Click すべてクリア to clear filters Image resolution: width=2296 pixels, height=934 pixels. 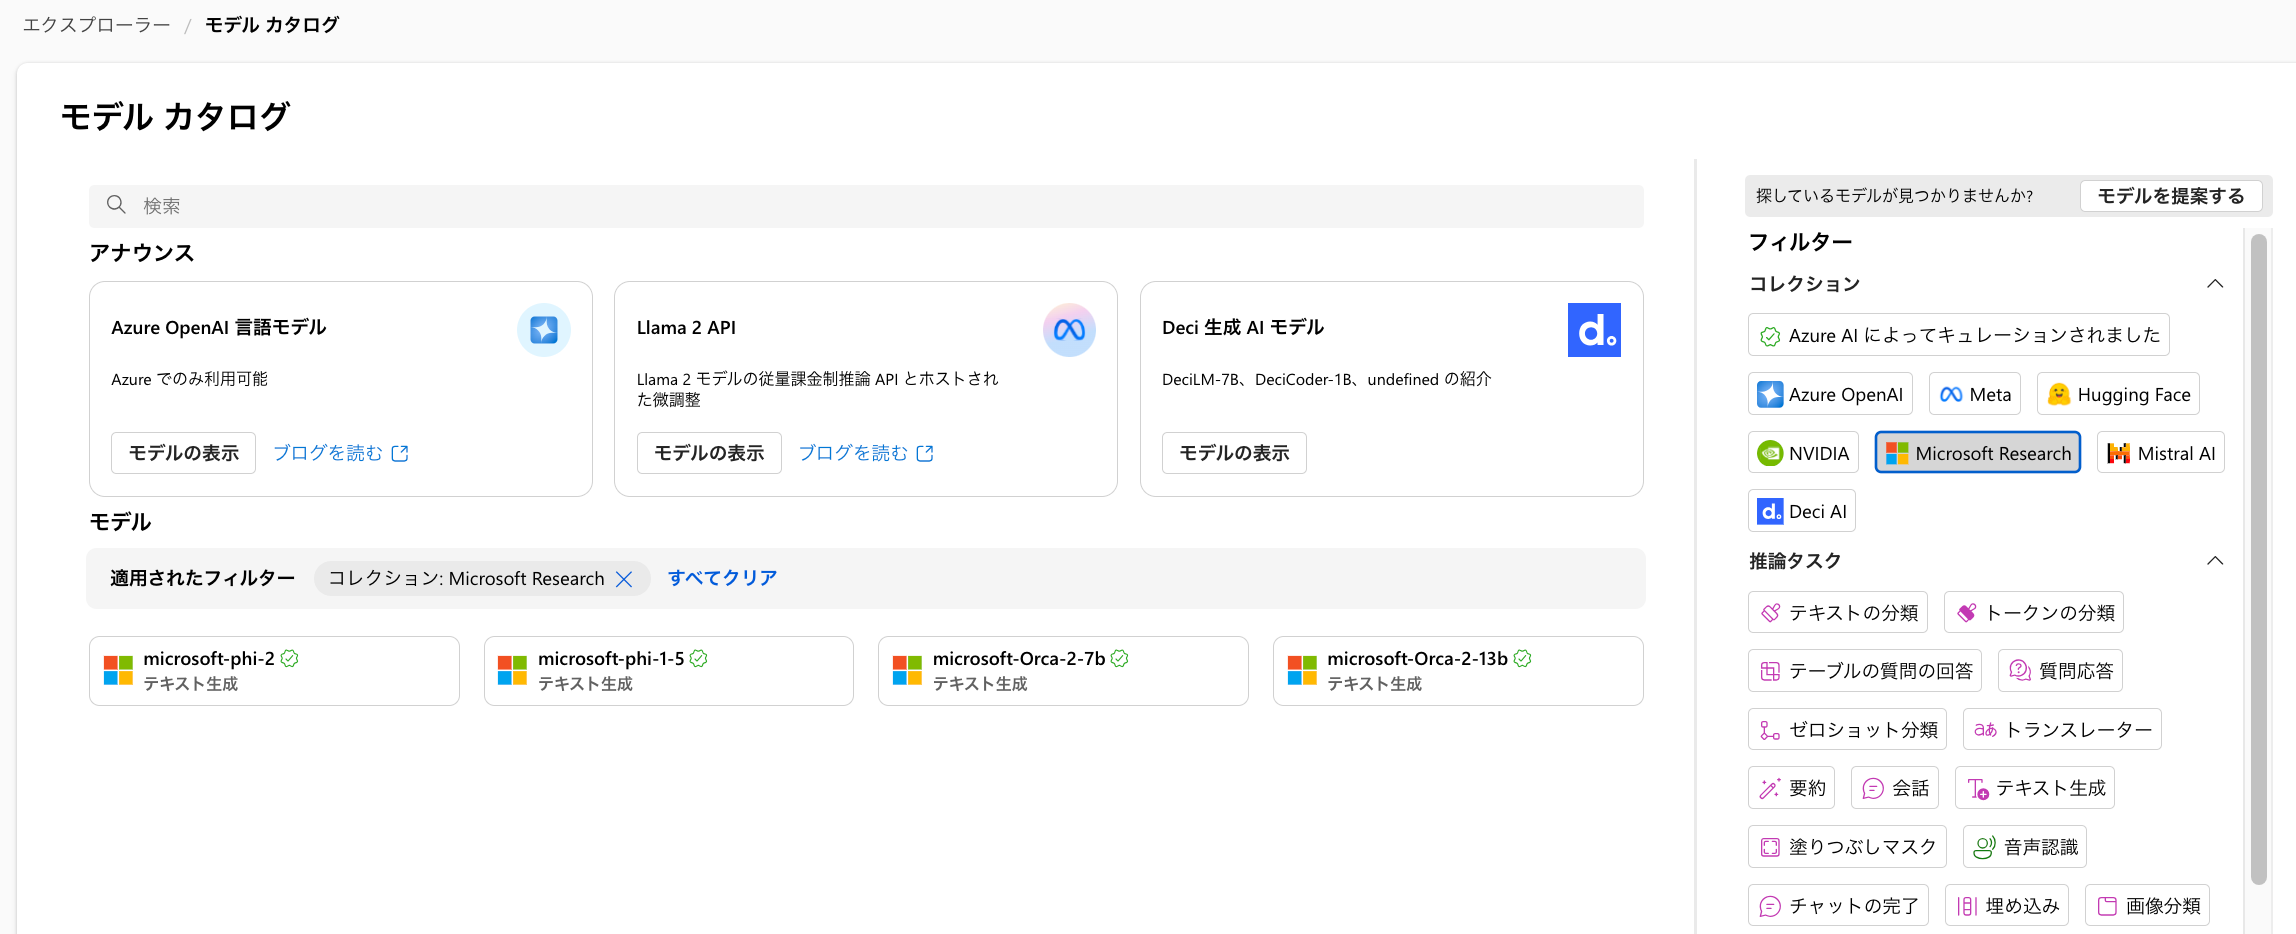pyautogui.click(x=722, y=578)
